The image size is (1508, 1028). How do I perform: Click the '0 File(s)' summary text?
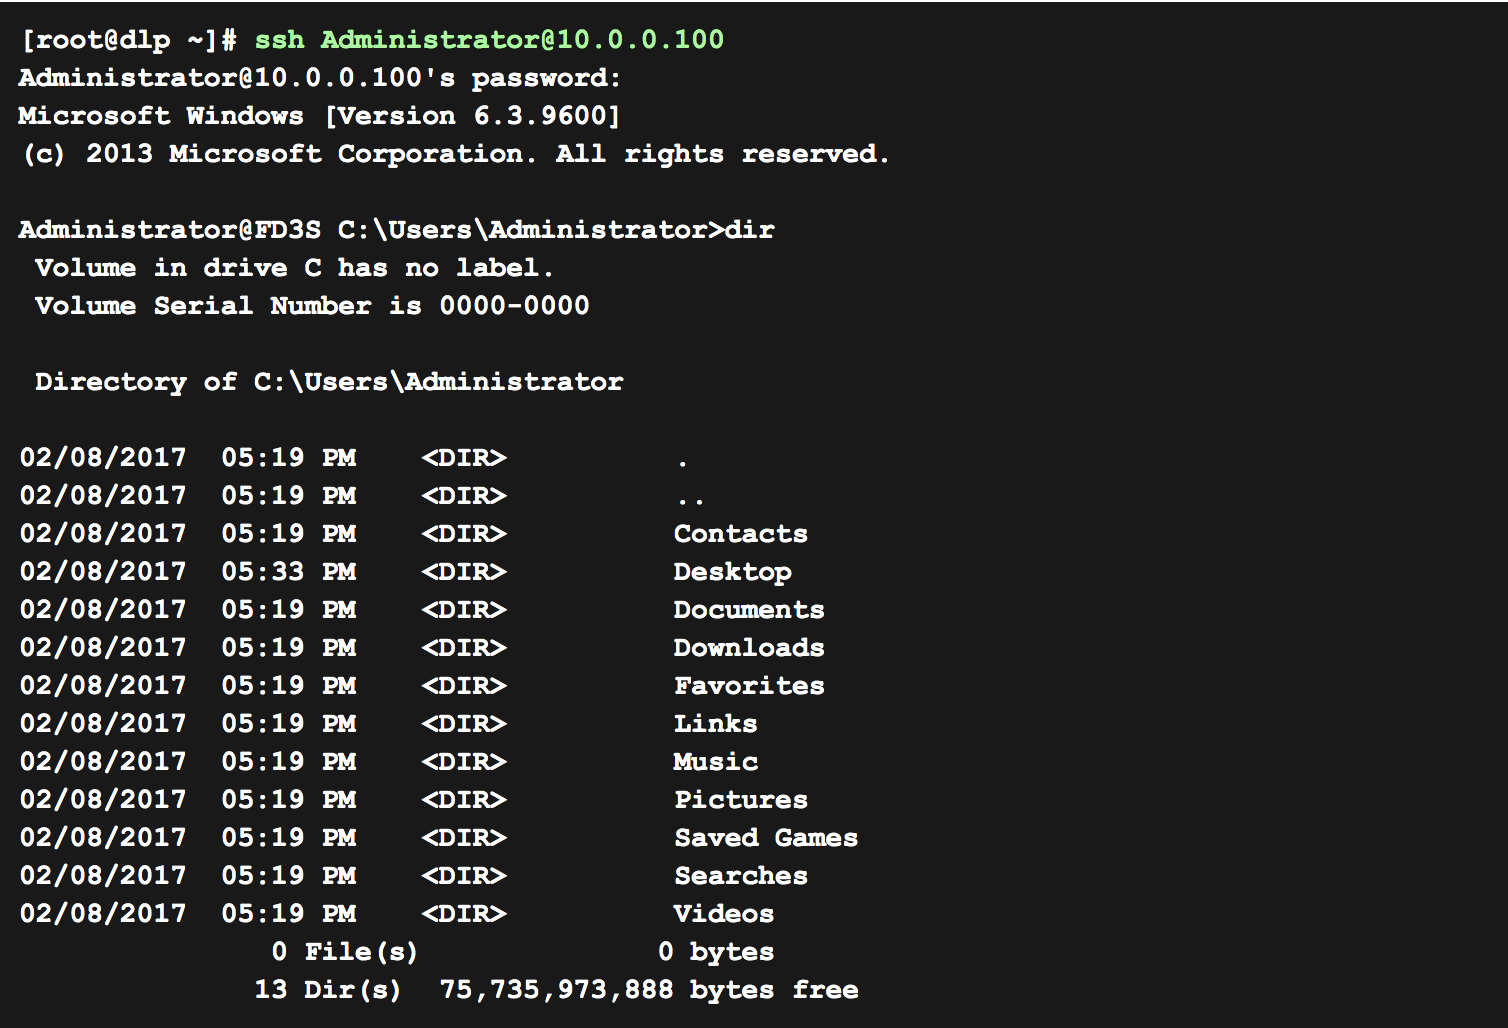[345, 952]
